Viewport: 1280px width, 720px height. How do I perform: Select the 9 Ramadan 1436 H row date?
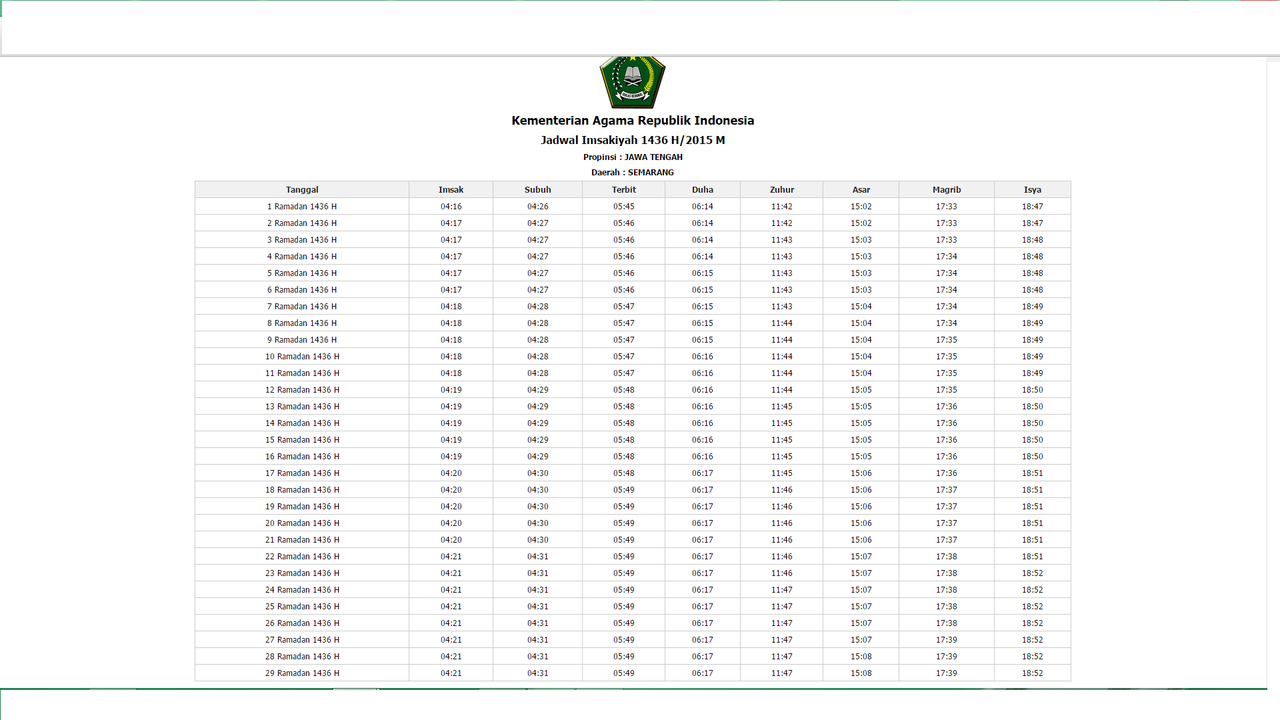click(302, 340)
